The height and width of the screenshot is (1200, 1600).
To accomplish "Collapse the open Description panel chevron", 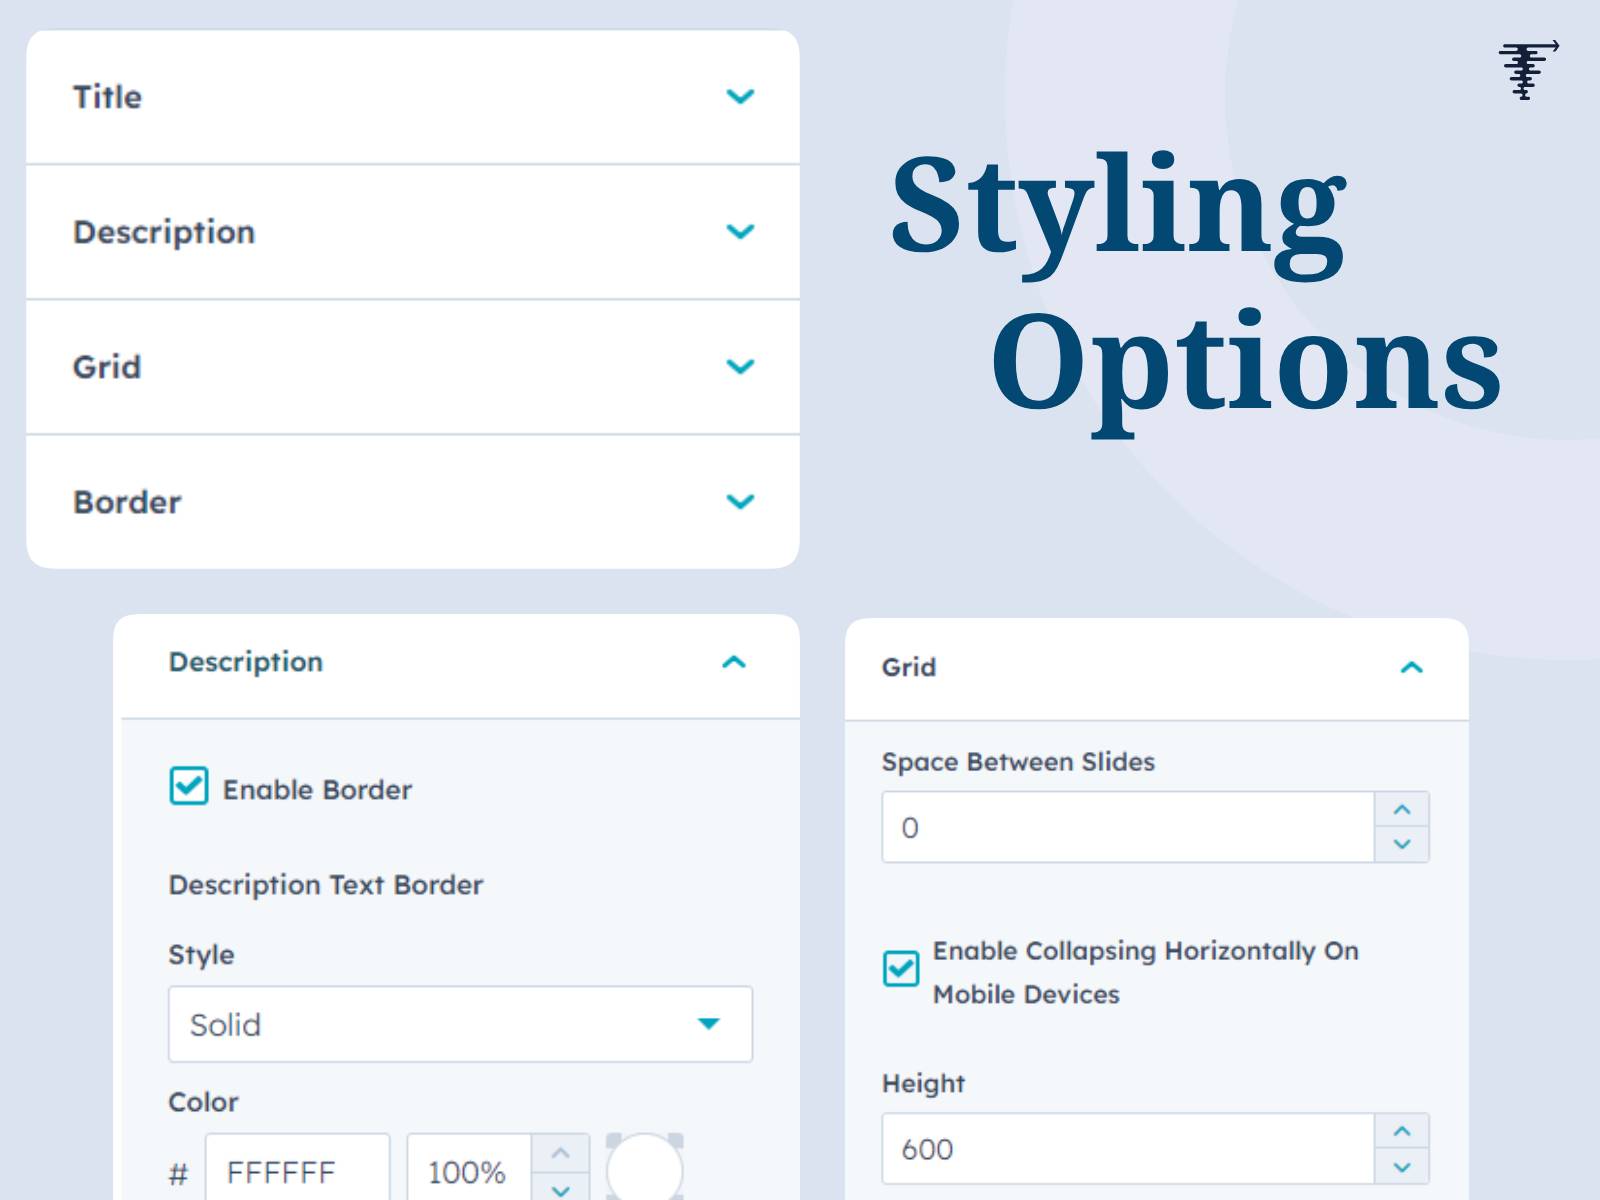I will 734,662.
